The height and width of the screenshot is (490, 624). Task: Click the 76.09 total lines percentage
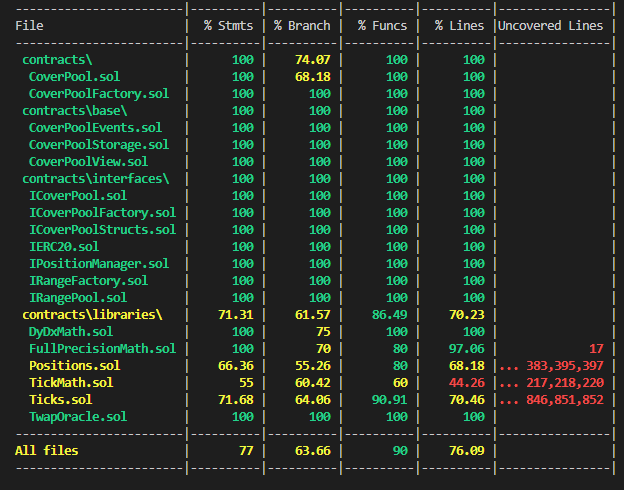click(x=465, y=450)
